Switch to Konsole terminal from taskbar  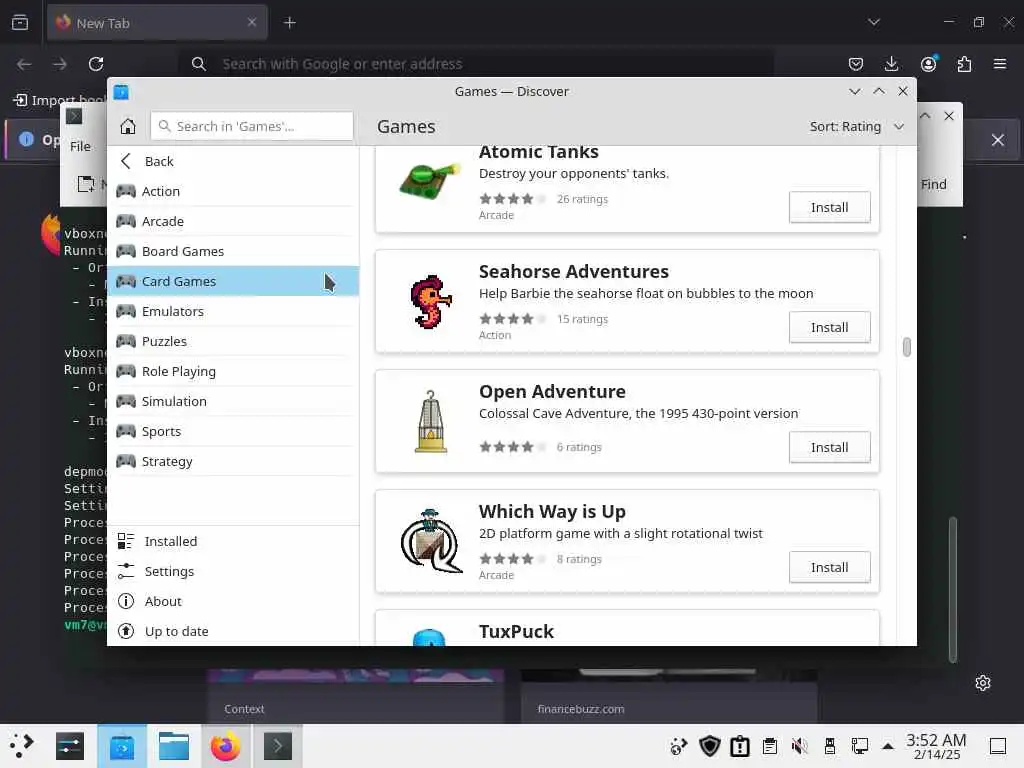click(278, 746)
